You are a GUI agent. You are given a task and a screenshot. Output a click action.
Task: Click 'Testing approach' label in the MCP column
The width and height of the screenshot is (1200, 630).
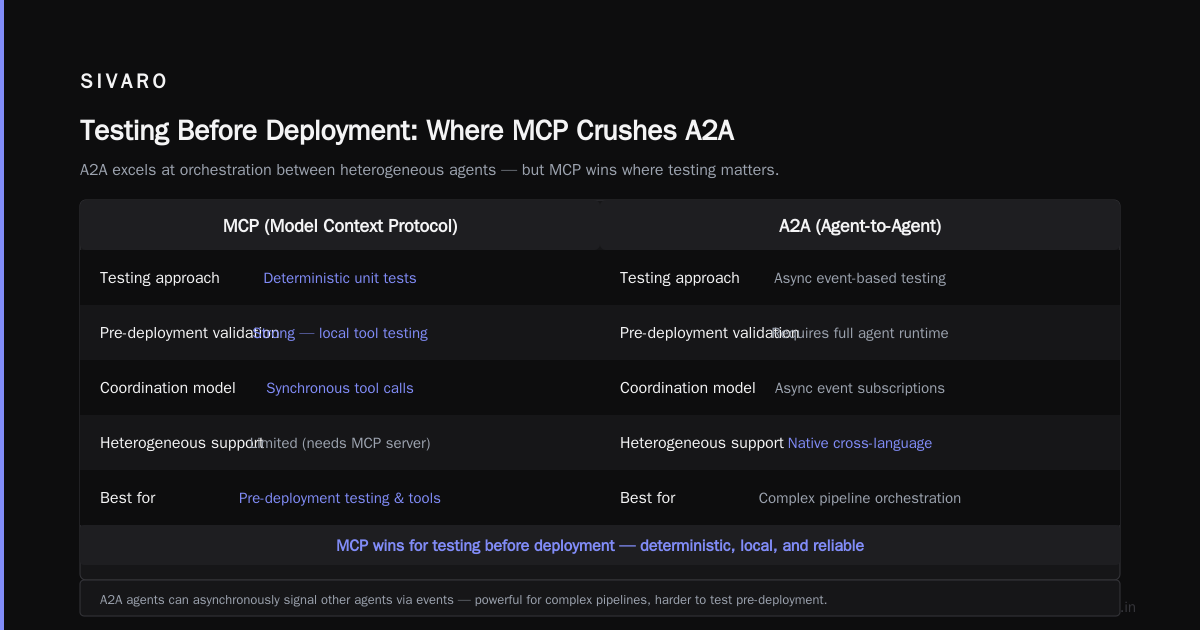pyautogui.click(x=160, y=278)
